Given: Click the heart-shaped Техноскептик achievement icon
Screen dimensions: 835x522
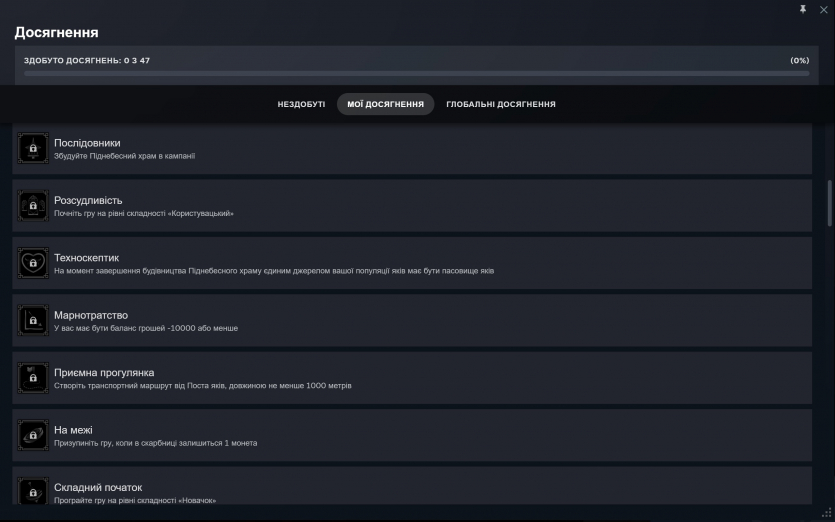Looking at the screenshot, I should (33, 264).
